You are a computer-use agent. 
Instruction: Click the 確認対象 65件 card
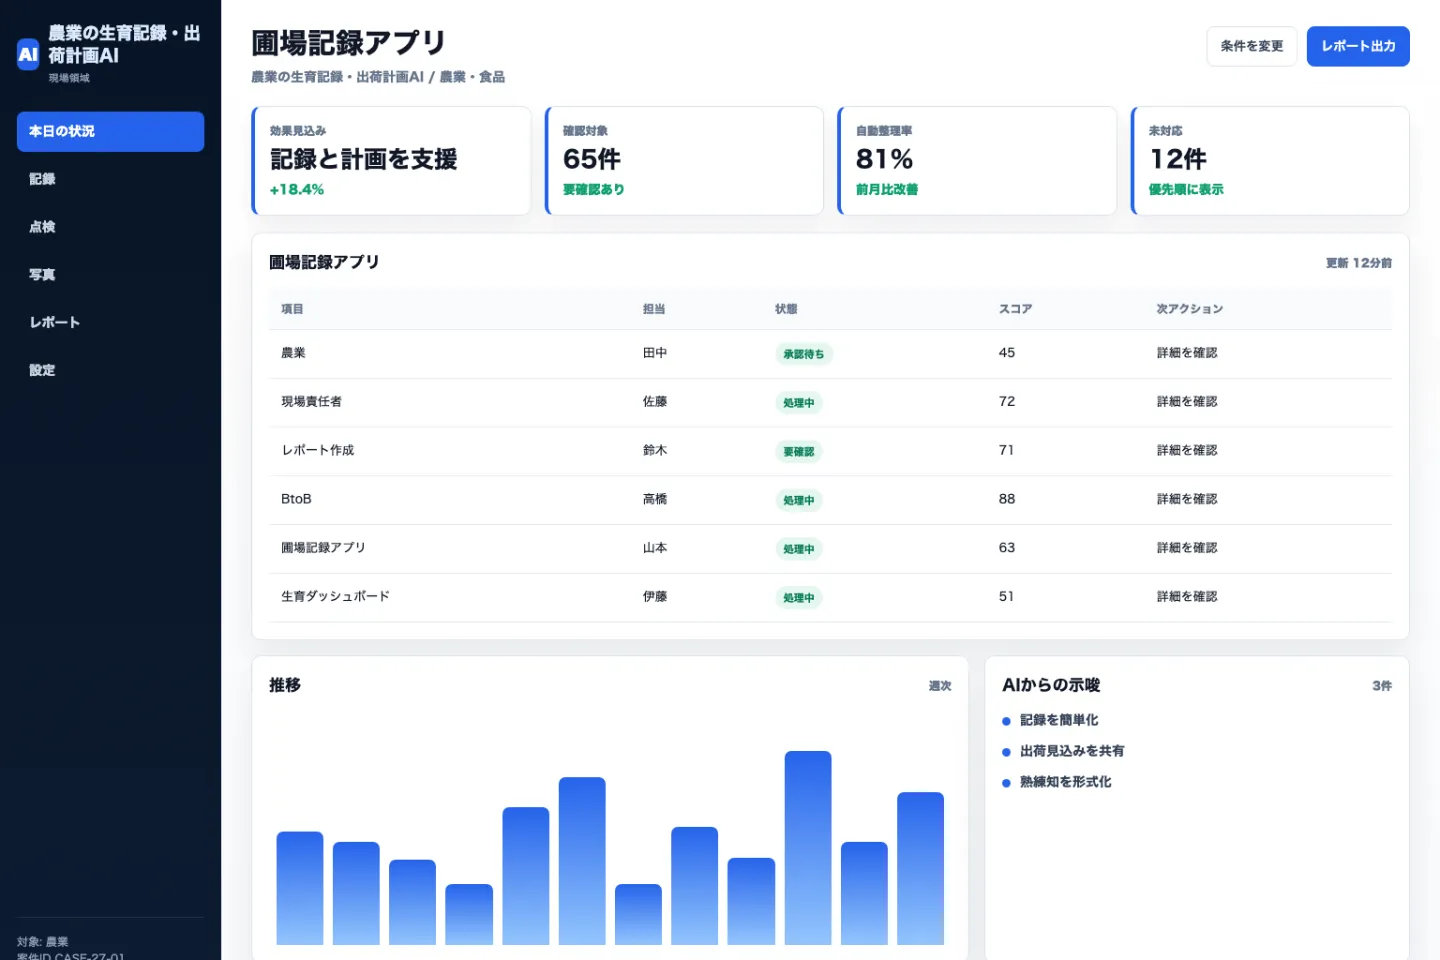pyautogui.click(x=684, y=161)
